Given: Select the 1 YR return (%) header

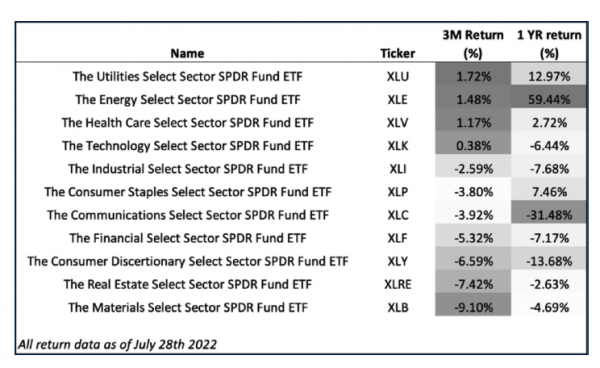Looking at the screenshot, I should click(x=549, y=44).
